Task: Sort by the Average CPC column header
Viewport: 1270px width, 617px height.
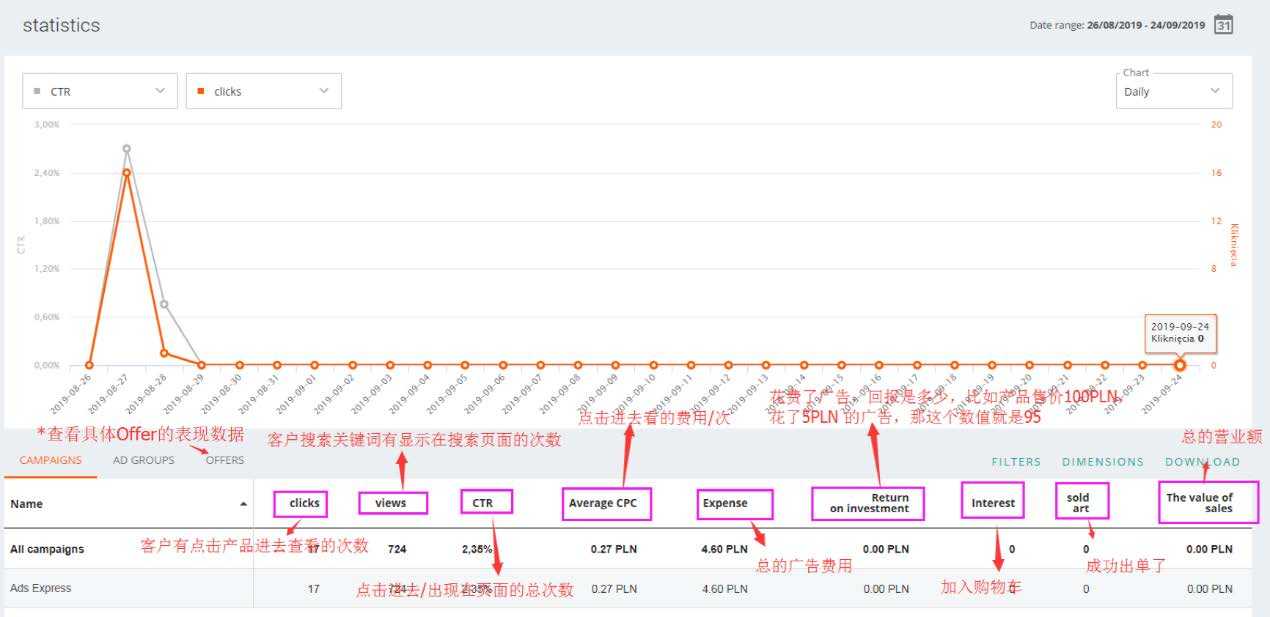Action: point(602,503)
